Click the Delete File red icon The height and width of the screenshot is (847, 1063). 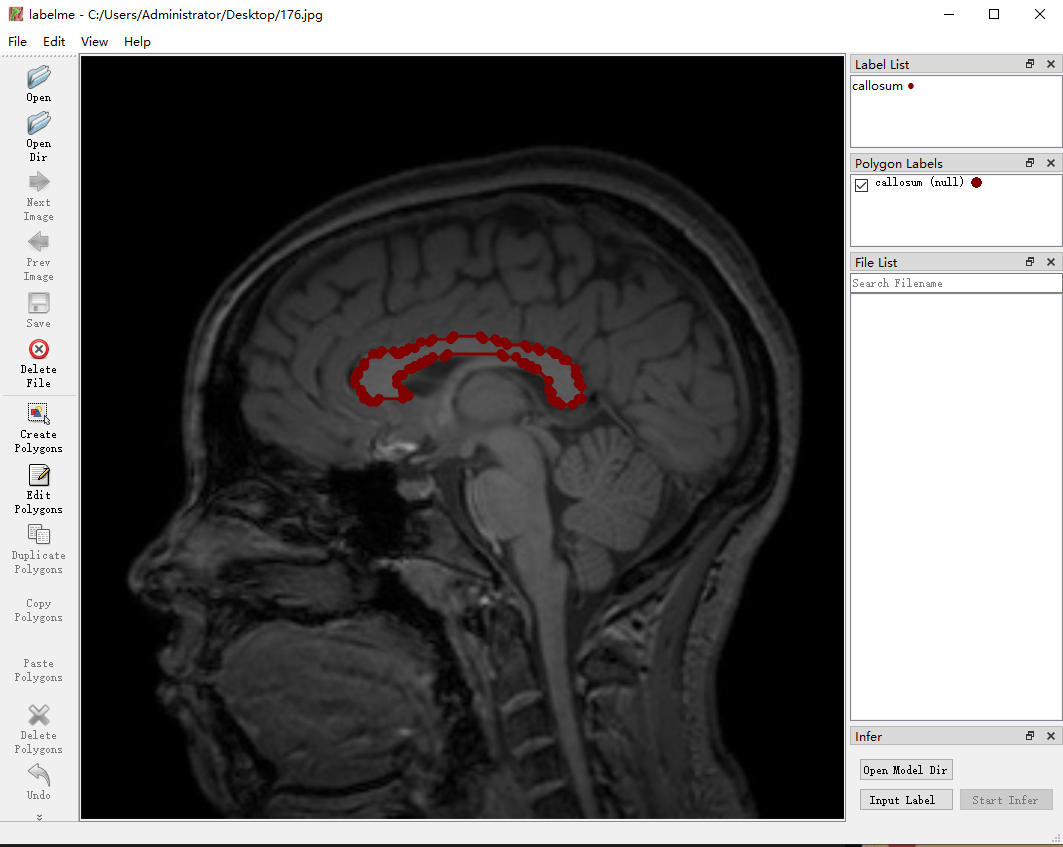point(39,349)
